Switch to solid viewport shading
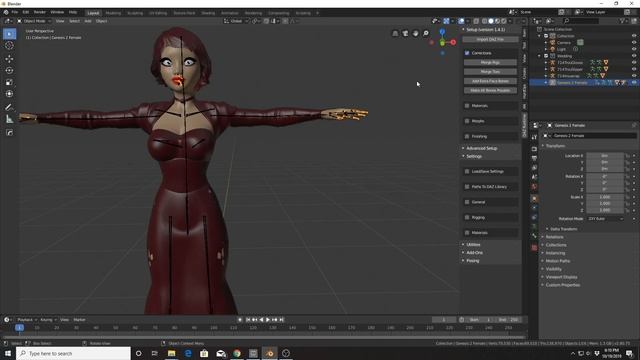Viewport: 640px width, 360px height. [491, 21]
